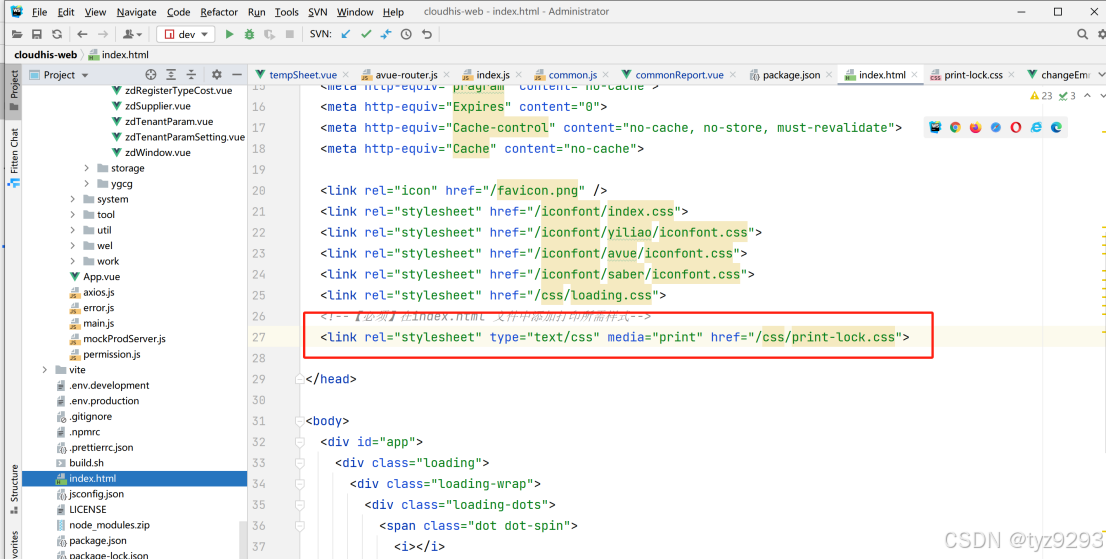Screen dimensions: 1107x560
Task: Open Project panel gear options
Action: 217,74
